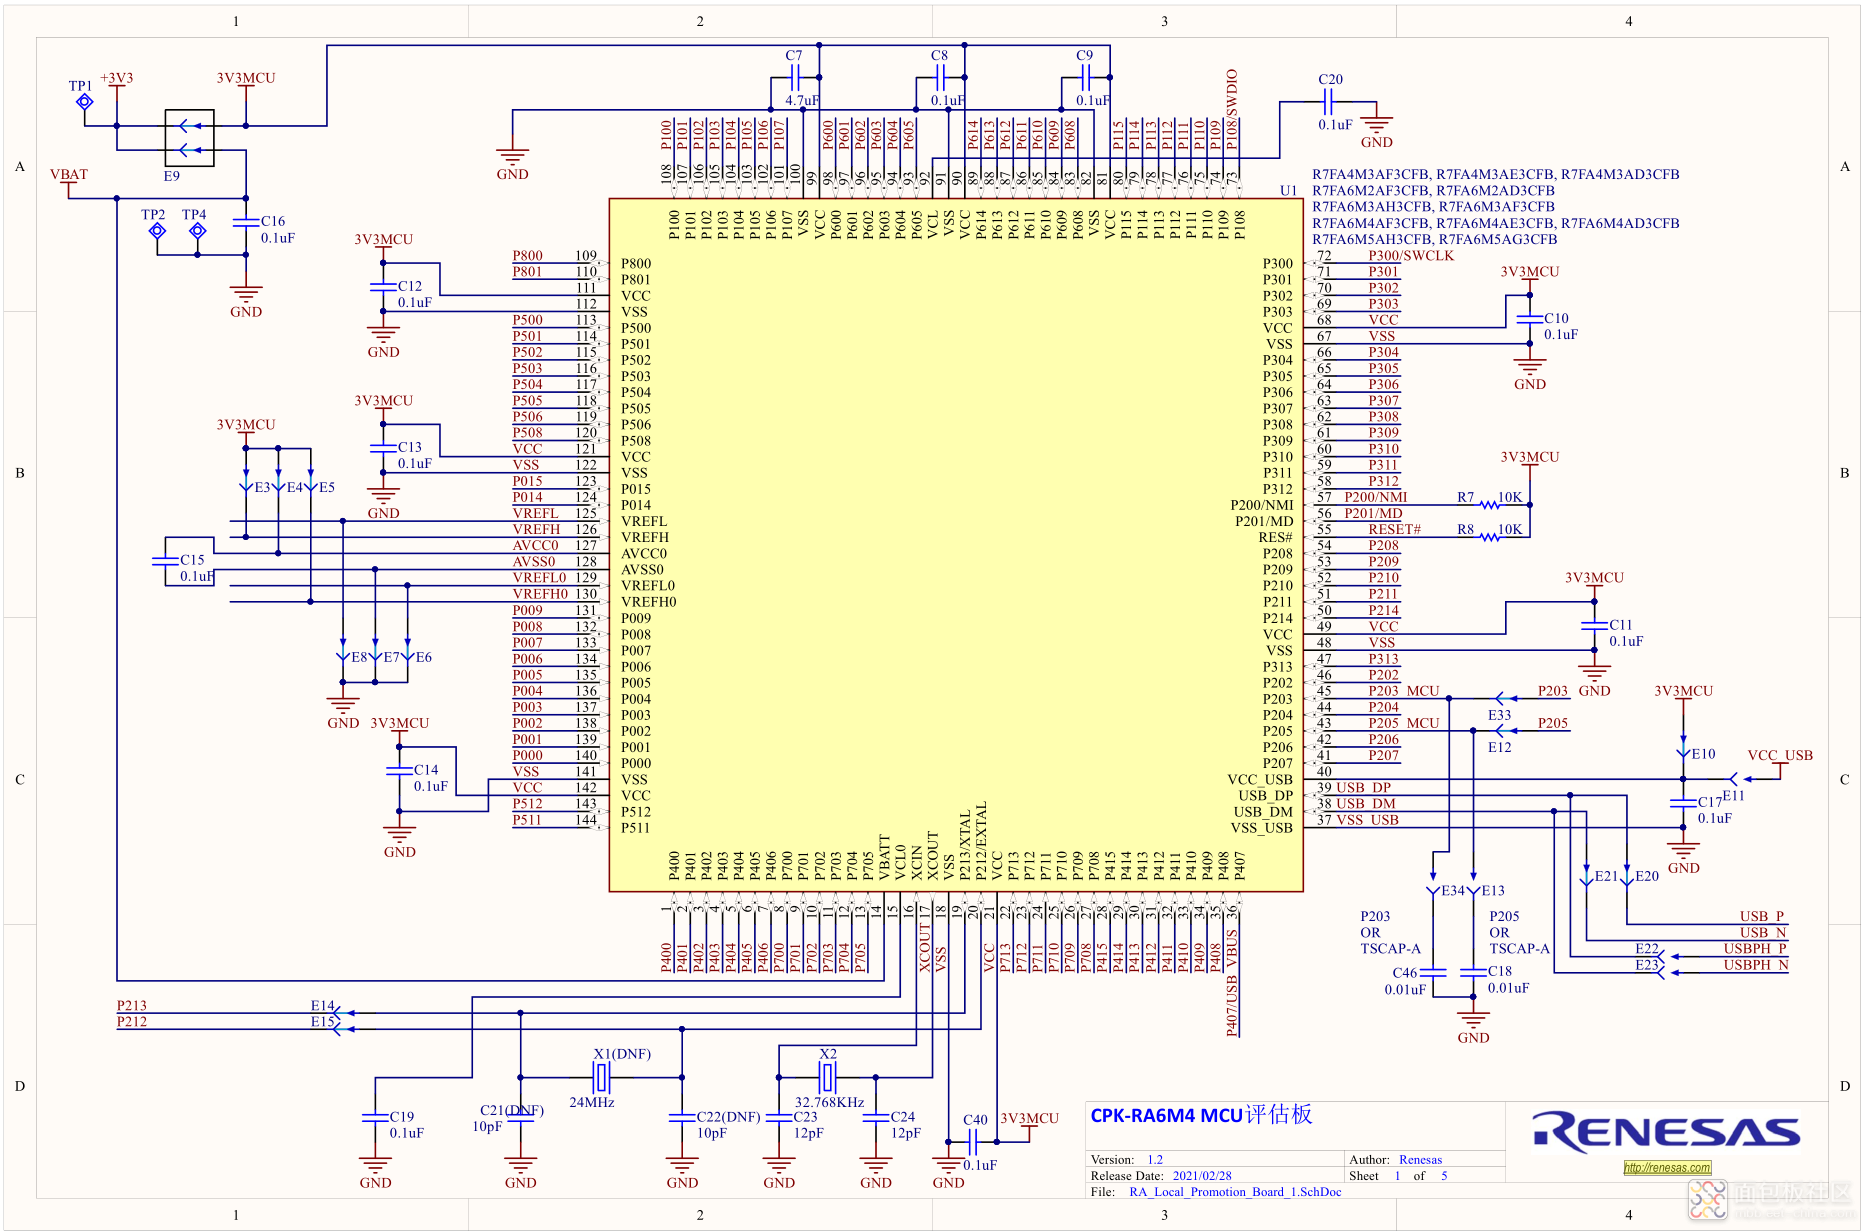This screenshot has width=1866, height=1231.
Task: Select capacitor C12 symbol
Action: coord(383,287)
